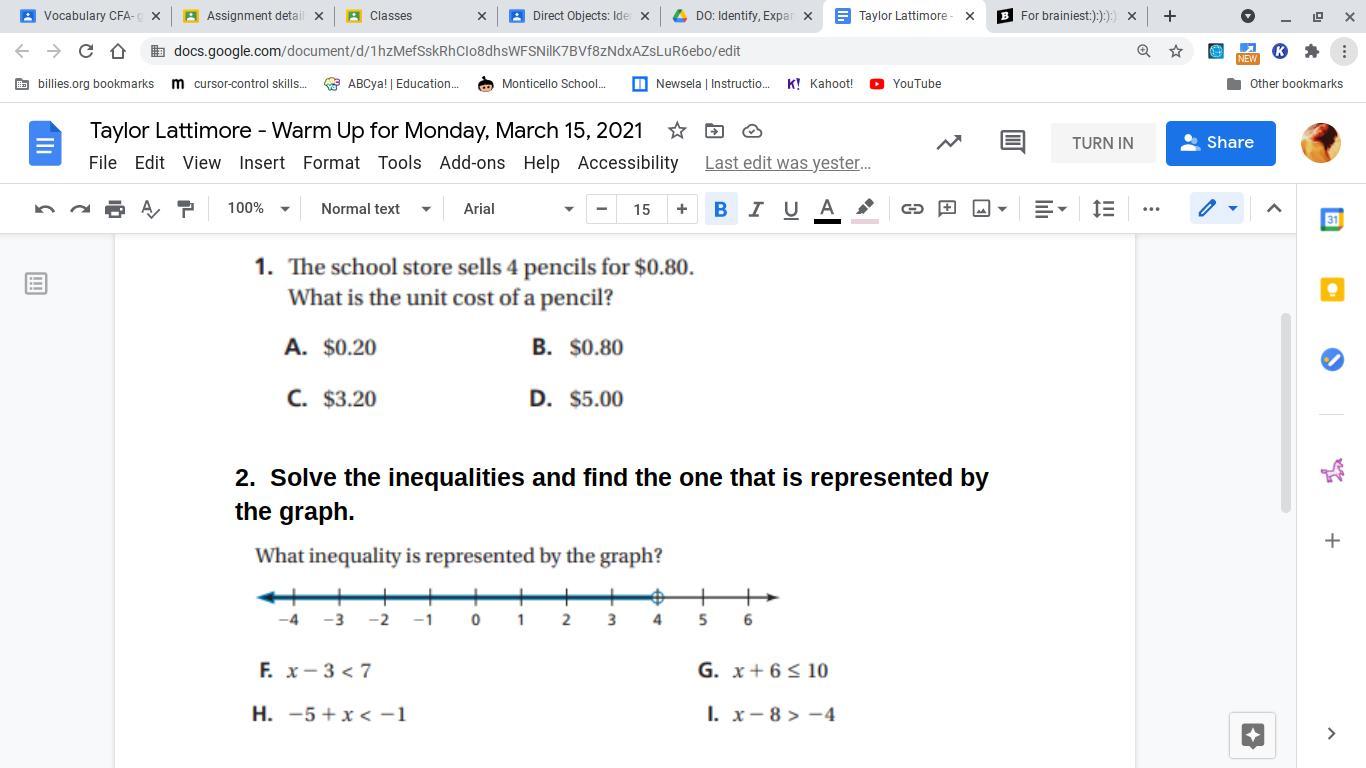The width and height of the screenshot is (1366, 768).
Task: Open the highlight color picker
Action: [x=865, y=209]
